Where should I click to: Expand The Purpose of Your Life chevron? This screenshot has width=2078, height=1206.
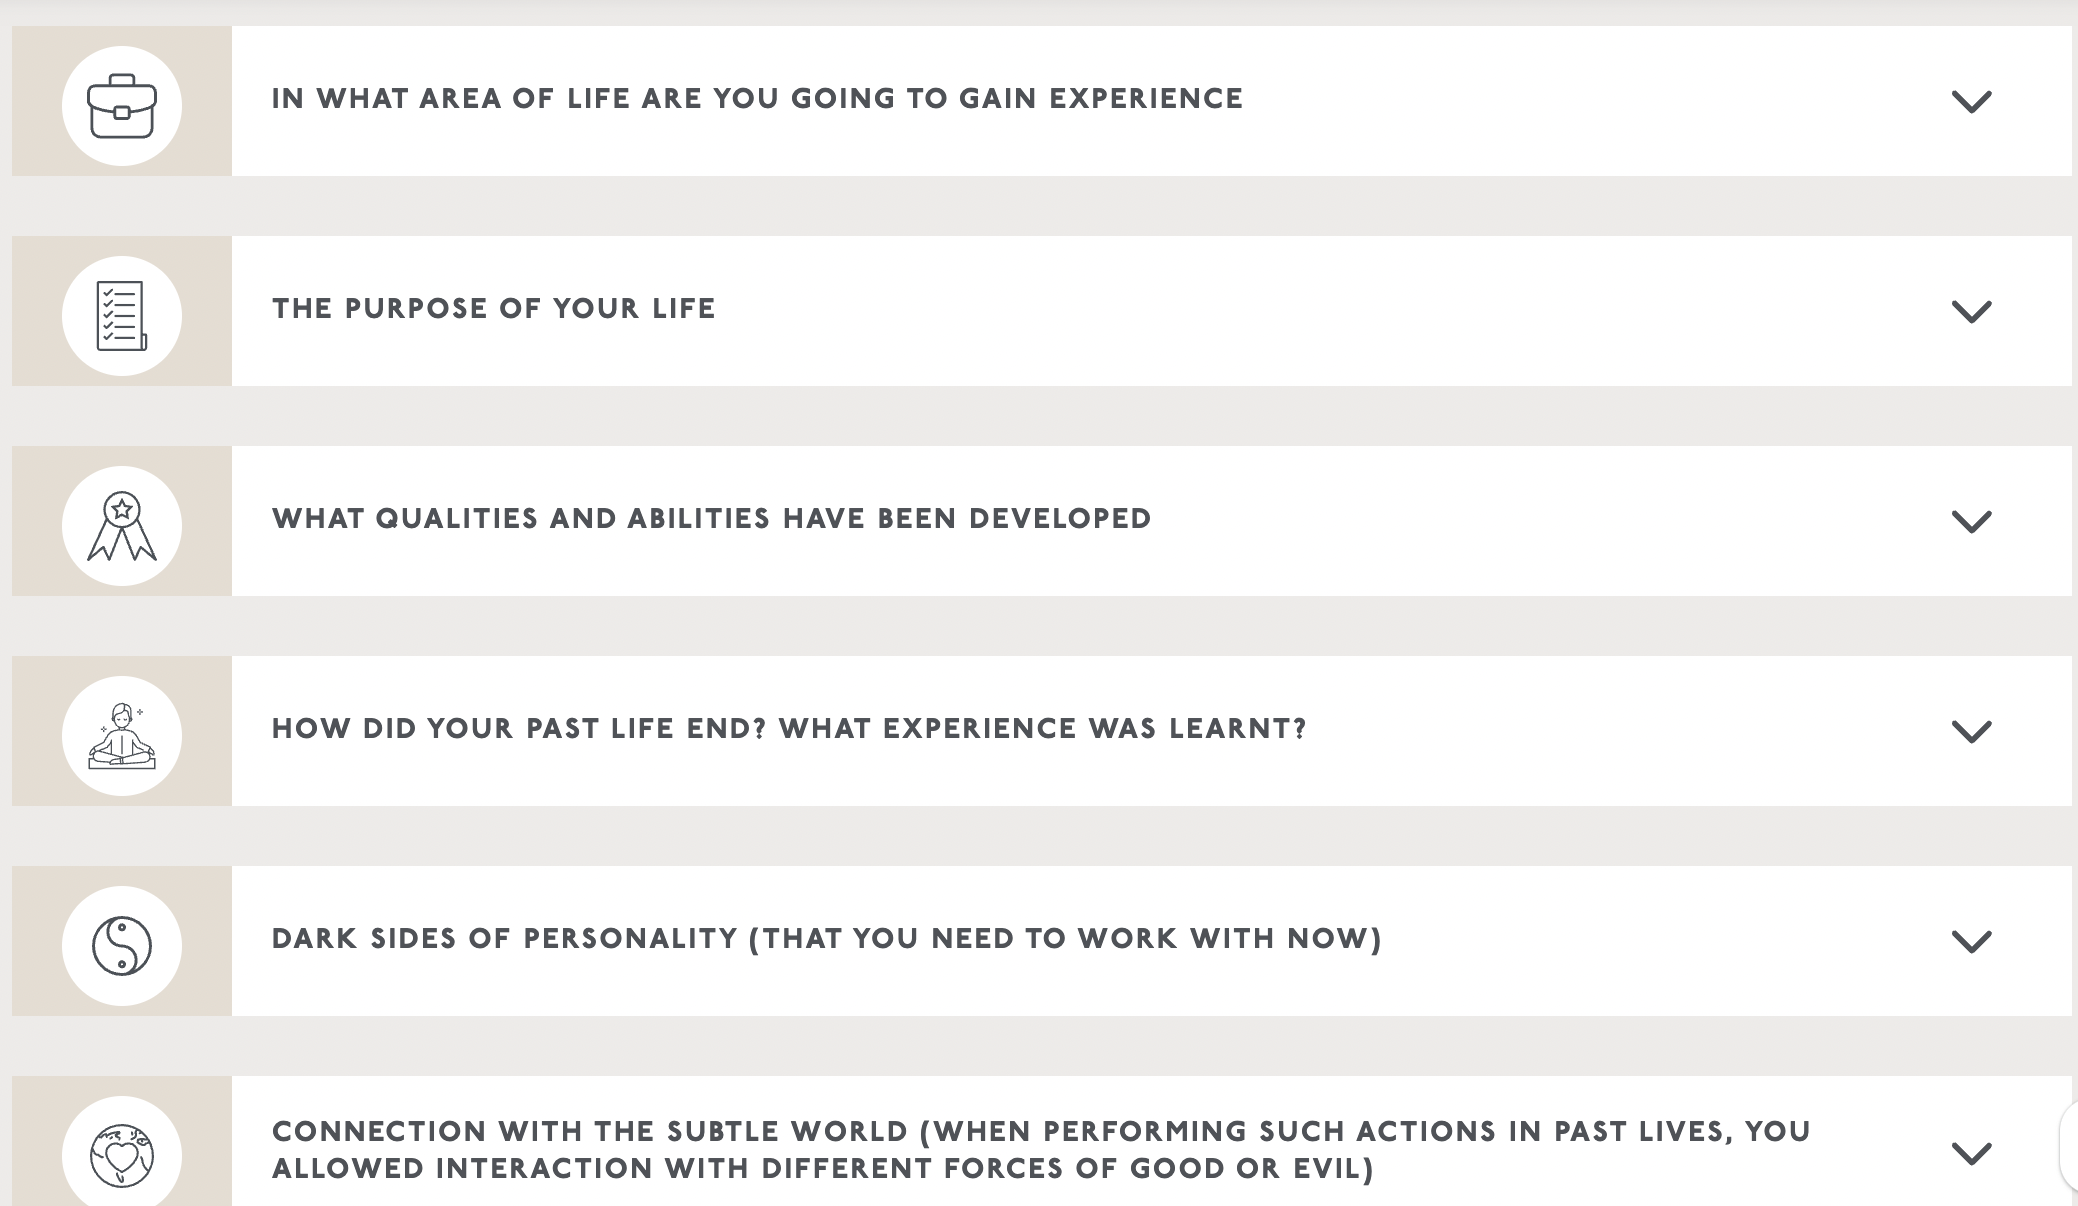click(x=1971, y=312)
